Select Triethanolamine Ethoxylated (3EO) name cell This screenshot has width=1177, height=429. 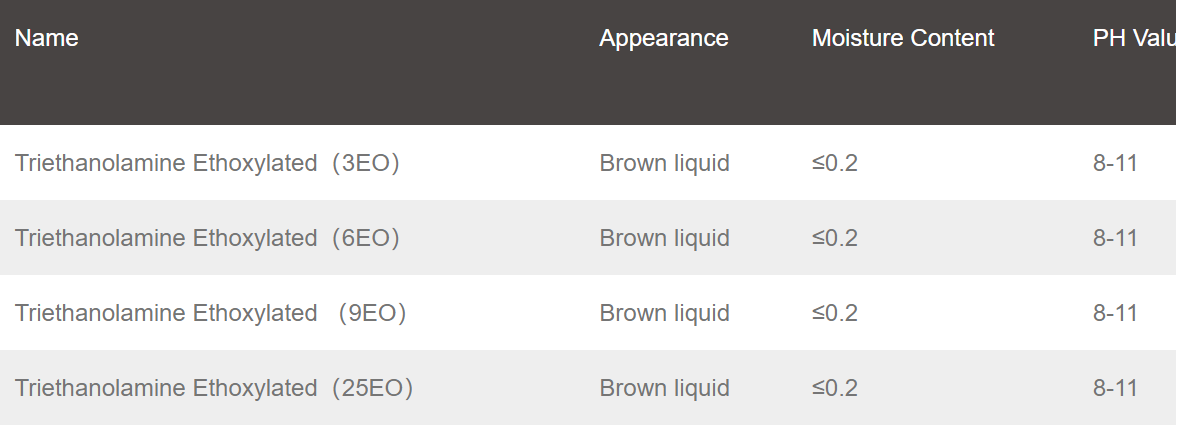(x=207, y=163)
